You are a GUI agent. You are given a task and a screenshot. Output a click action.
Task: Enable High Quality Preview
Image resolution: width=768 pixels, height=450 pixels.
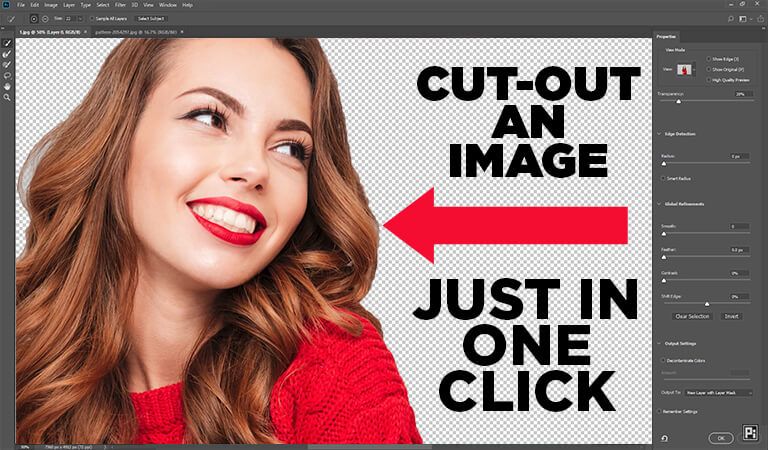pyautogui.click(x=708, y=80)
